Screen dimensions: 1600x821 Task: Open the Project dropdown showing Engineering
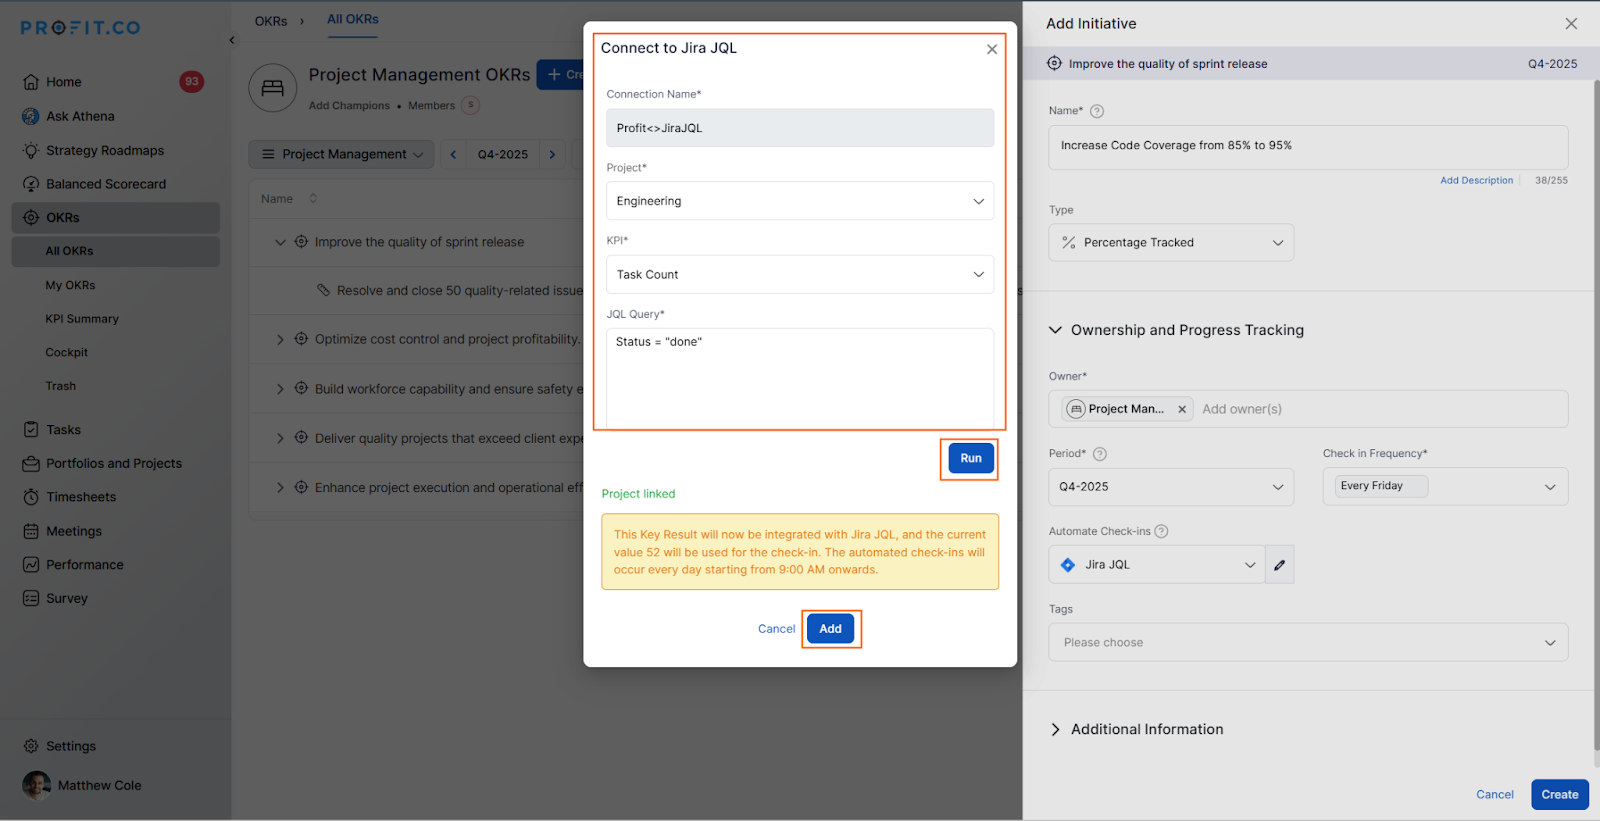coord(800,201)
